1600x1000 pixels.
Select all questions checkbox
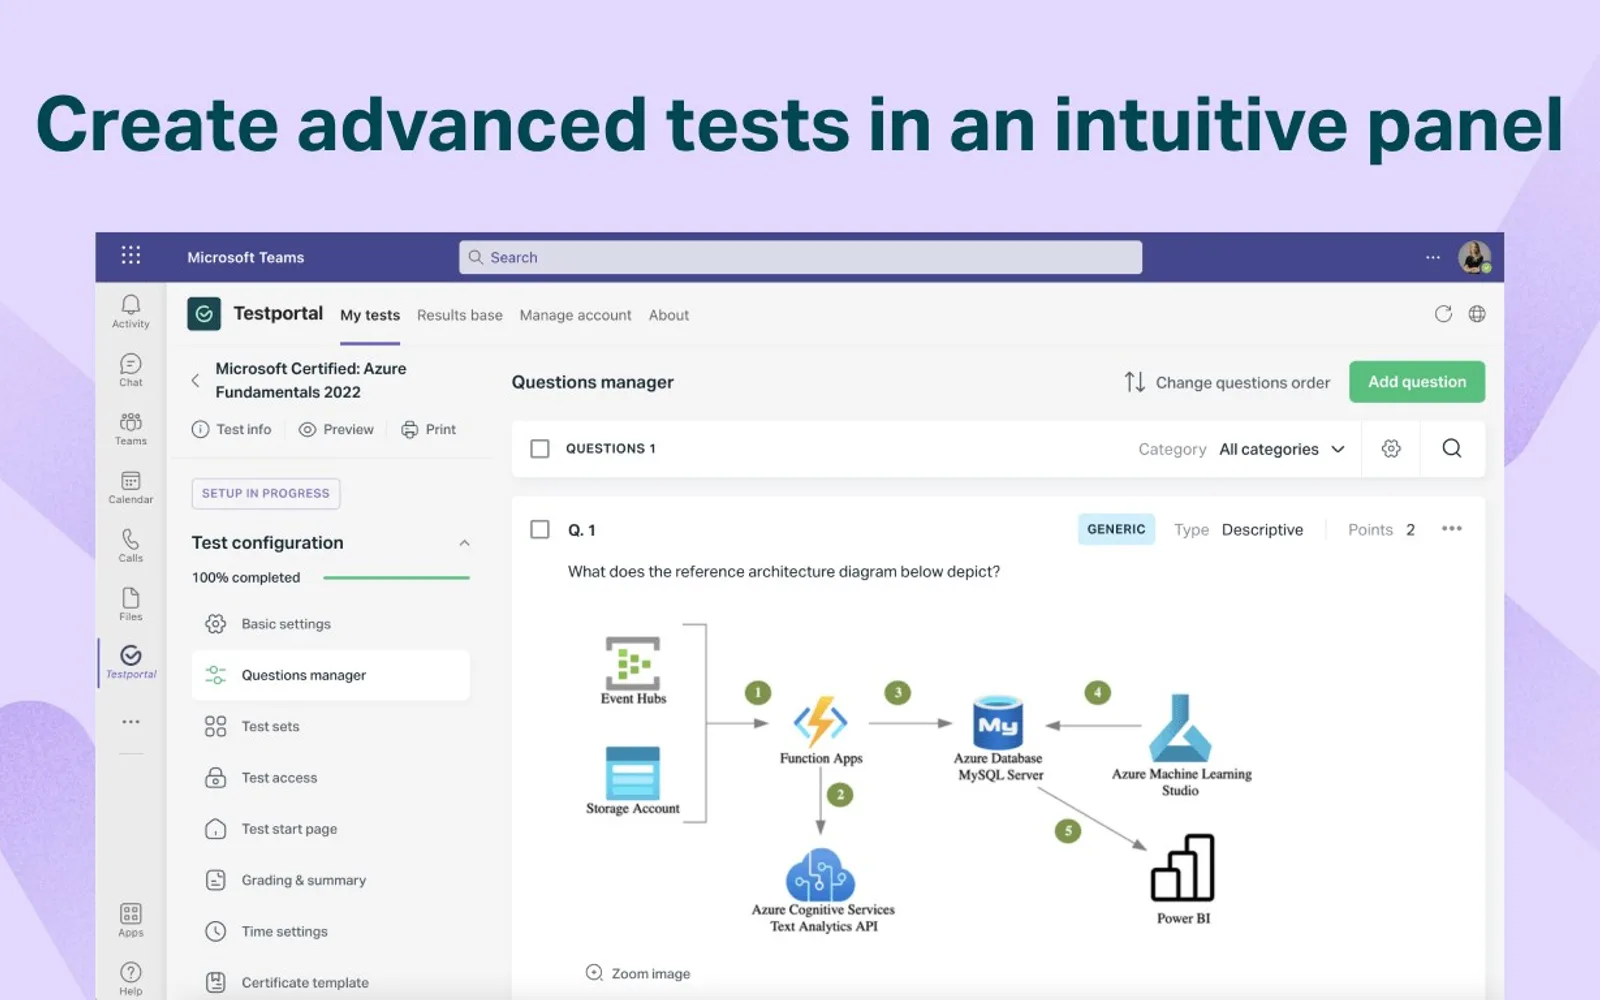(540, 448)
